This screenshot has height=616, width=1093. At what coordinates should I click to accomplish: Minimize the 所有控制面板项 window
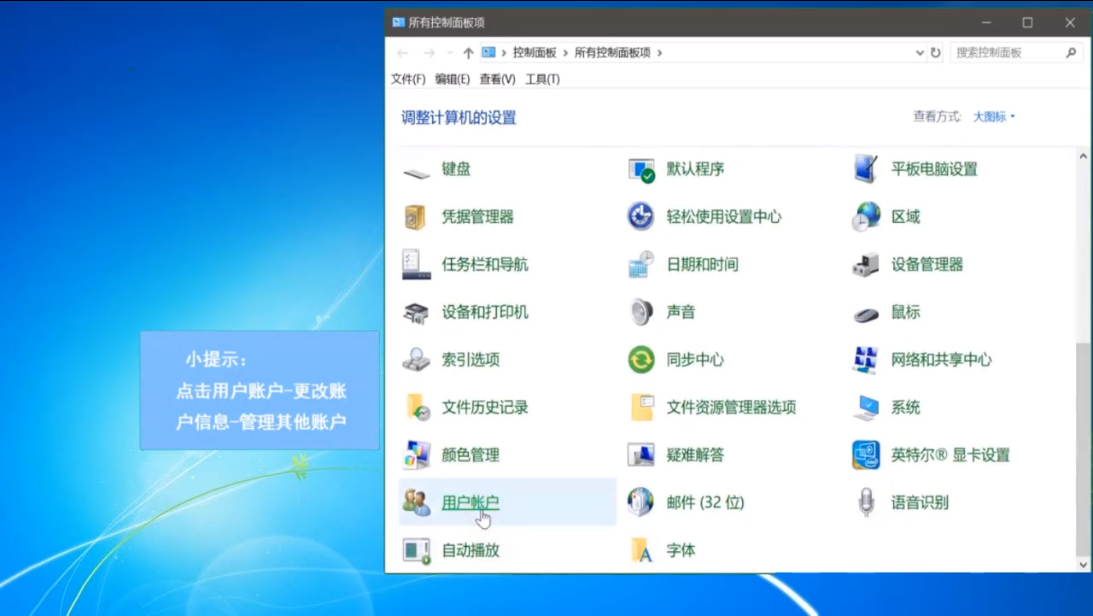[986, 22]
